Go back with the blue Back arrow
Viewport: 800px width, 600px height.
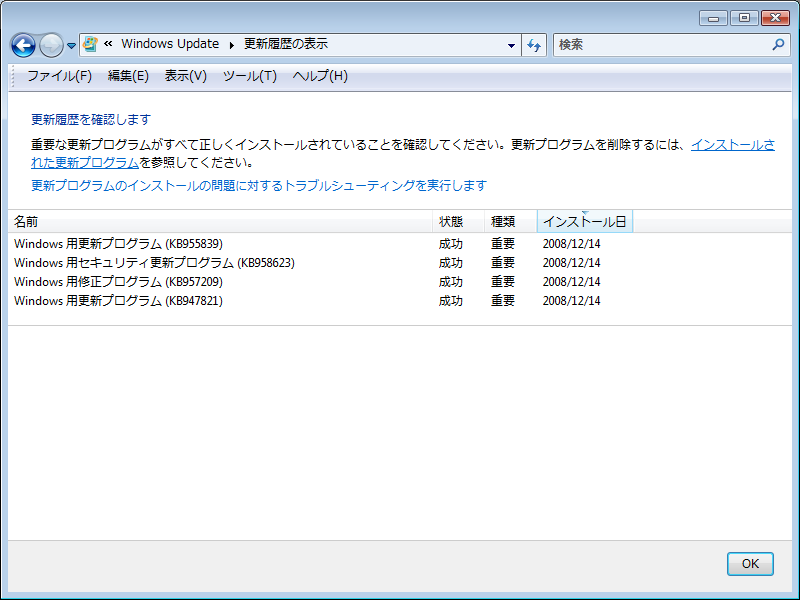[23, 45]
